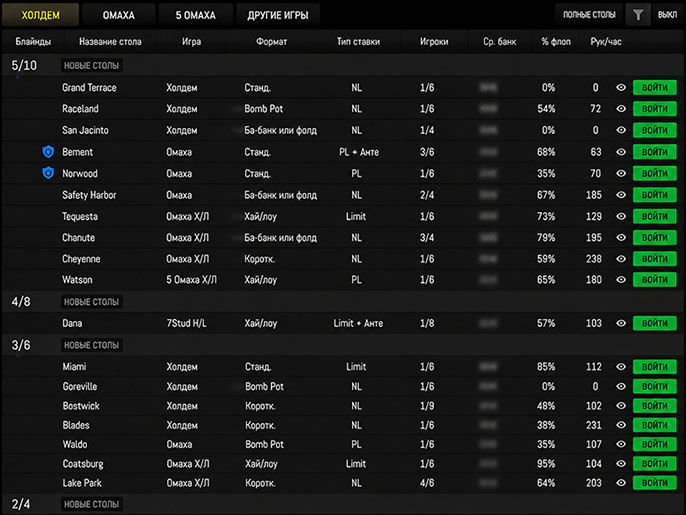686x515 pixels.
Task: Click ВОЙТИ for San Jacinto
Action: [x=654, y=130]
